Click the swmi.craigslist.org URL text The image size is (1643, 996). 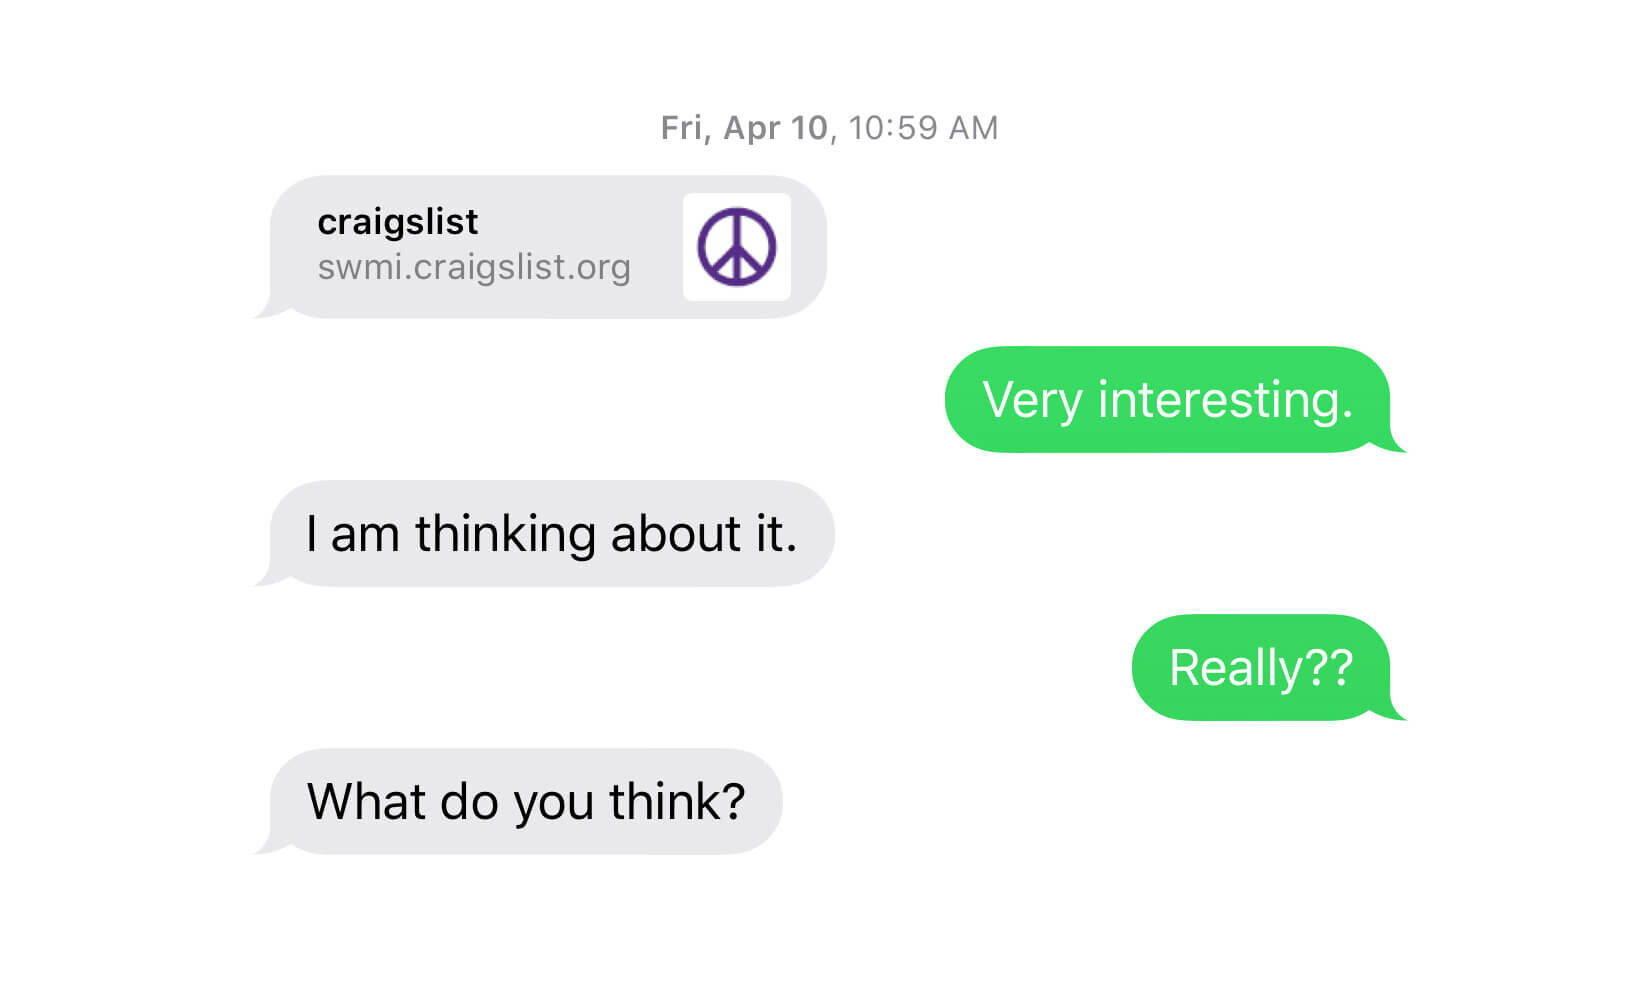tap(473, 268)
